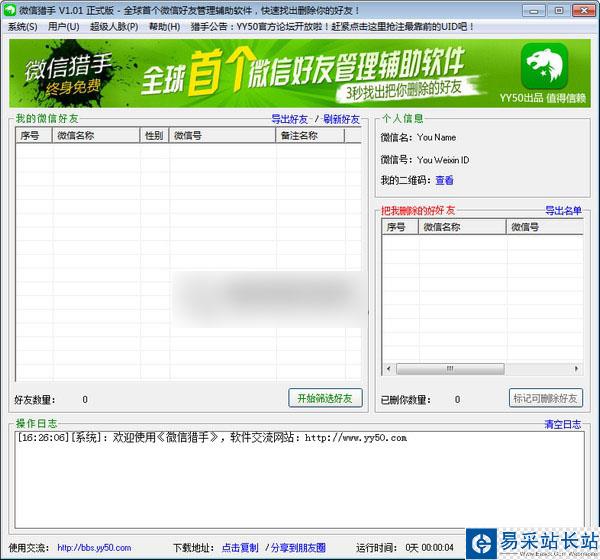Viewport: 600px width, 560px height.
Task: Click 微信号 column header in friends list
Action: click(x=222, y=136)
